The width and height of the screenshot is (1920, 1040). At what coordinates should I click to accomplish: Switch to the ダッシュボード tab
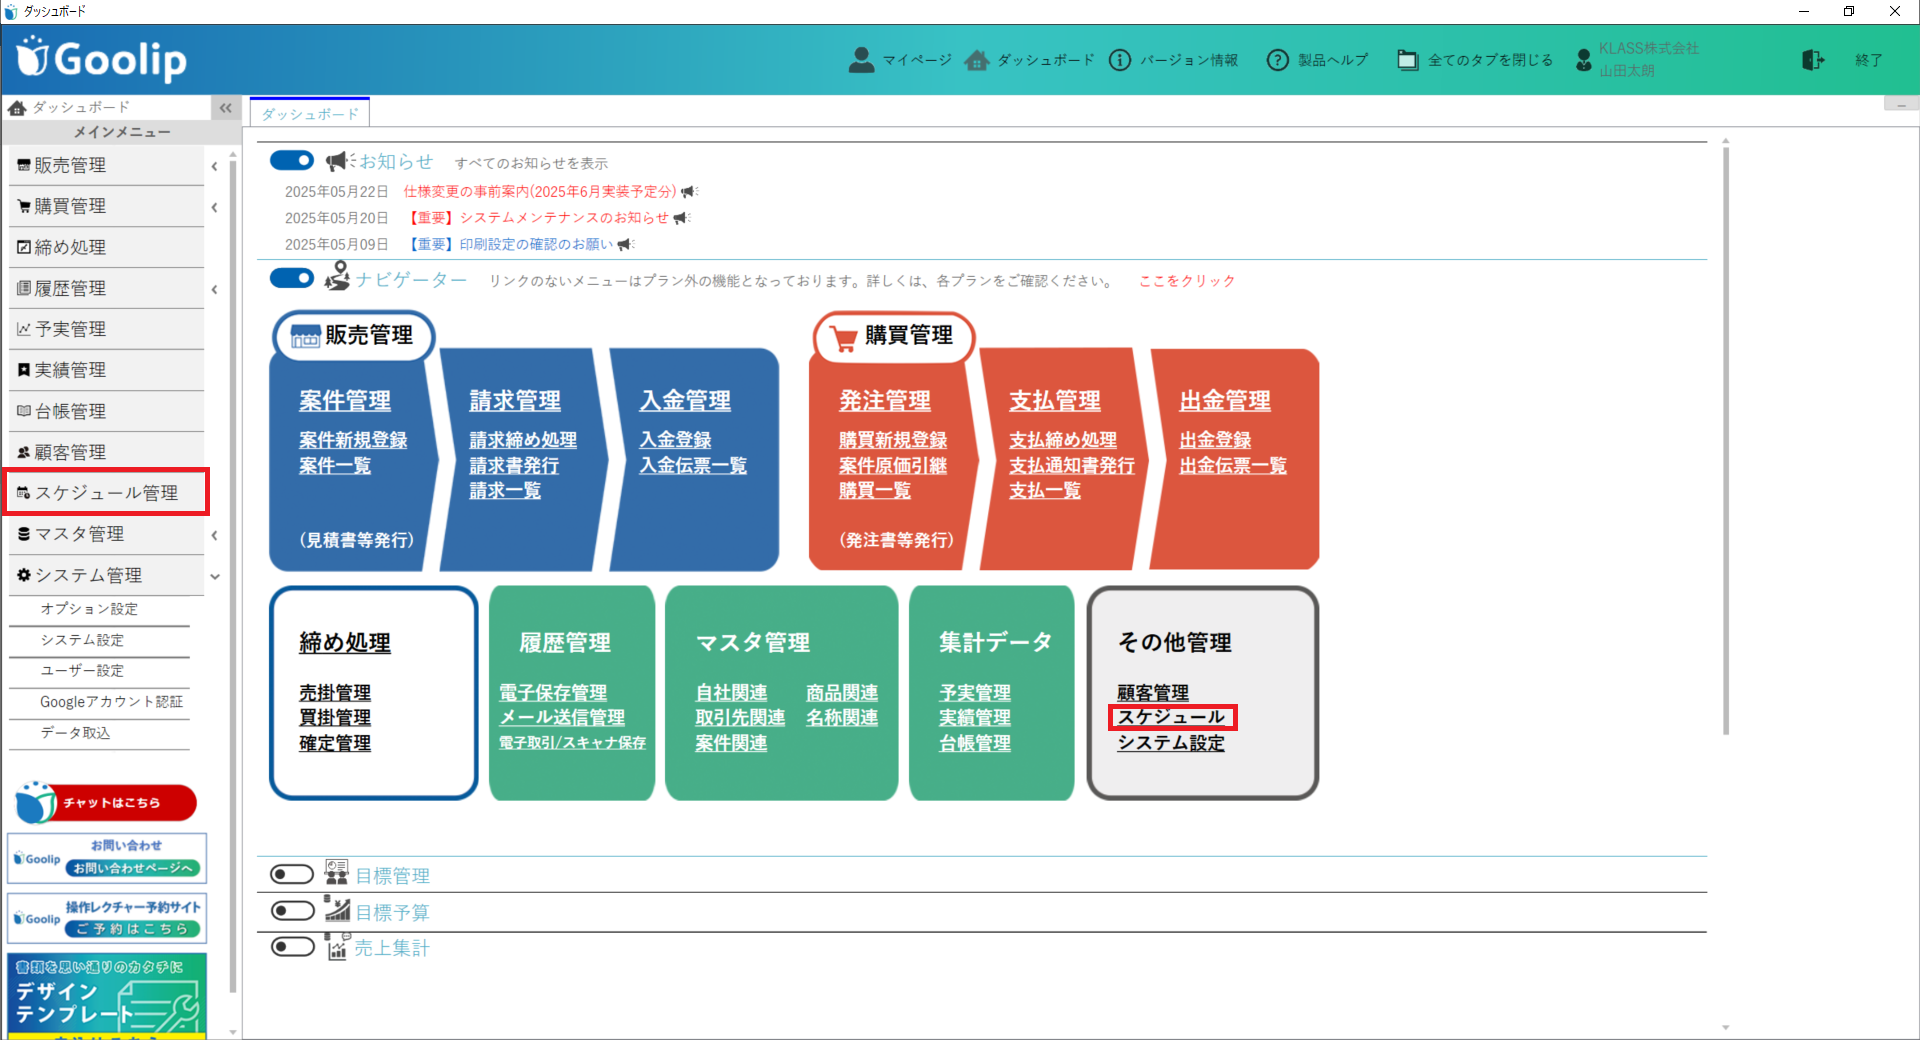310,113
